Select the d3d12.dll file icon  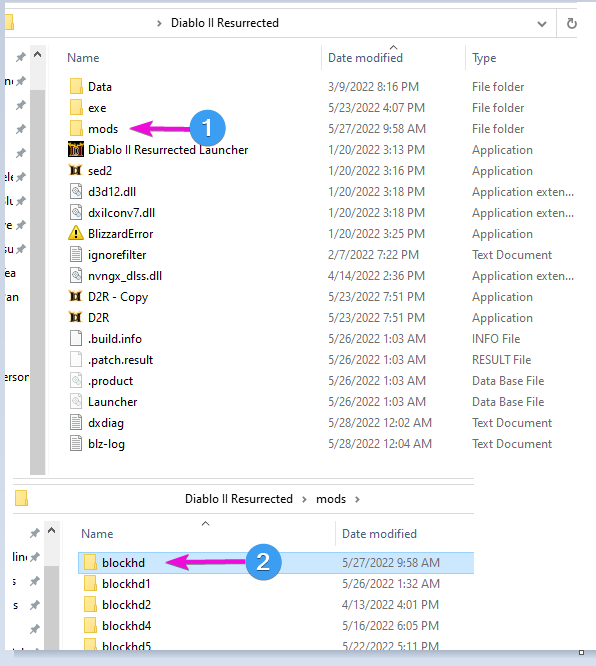(76, 192)
